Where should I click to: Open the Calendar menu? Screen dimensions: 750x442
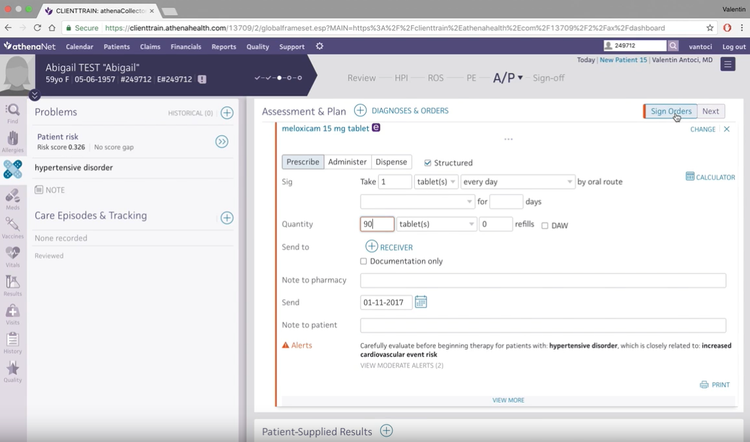coord(79,46)
